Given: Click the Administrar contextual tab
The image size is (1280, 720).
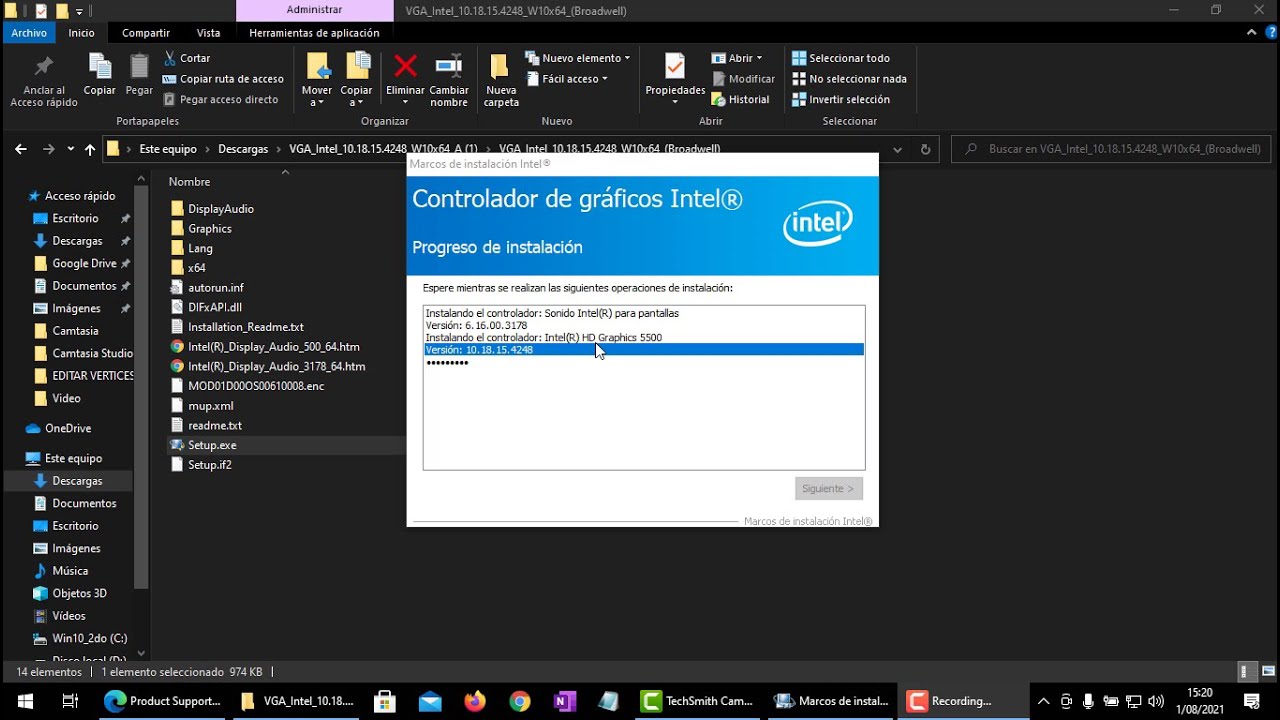Looking at the screenshot, I should point(314,10).
